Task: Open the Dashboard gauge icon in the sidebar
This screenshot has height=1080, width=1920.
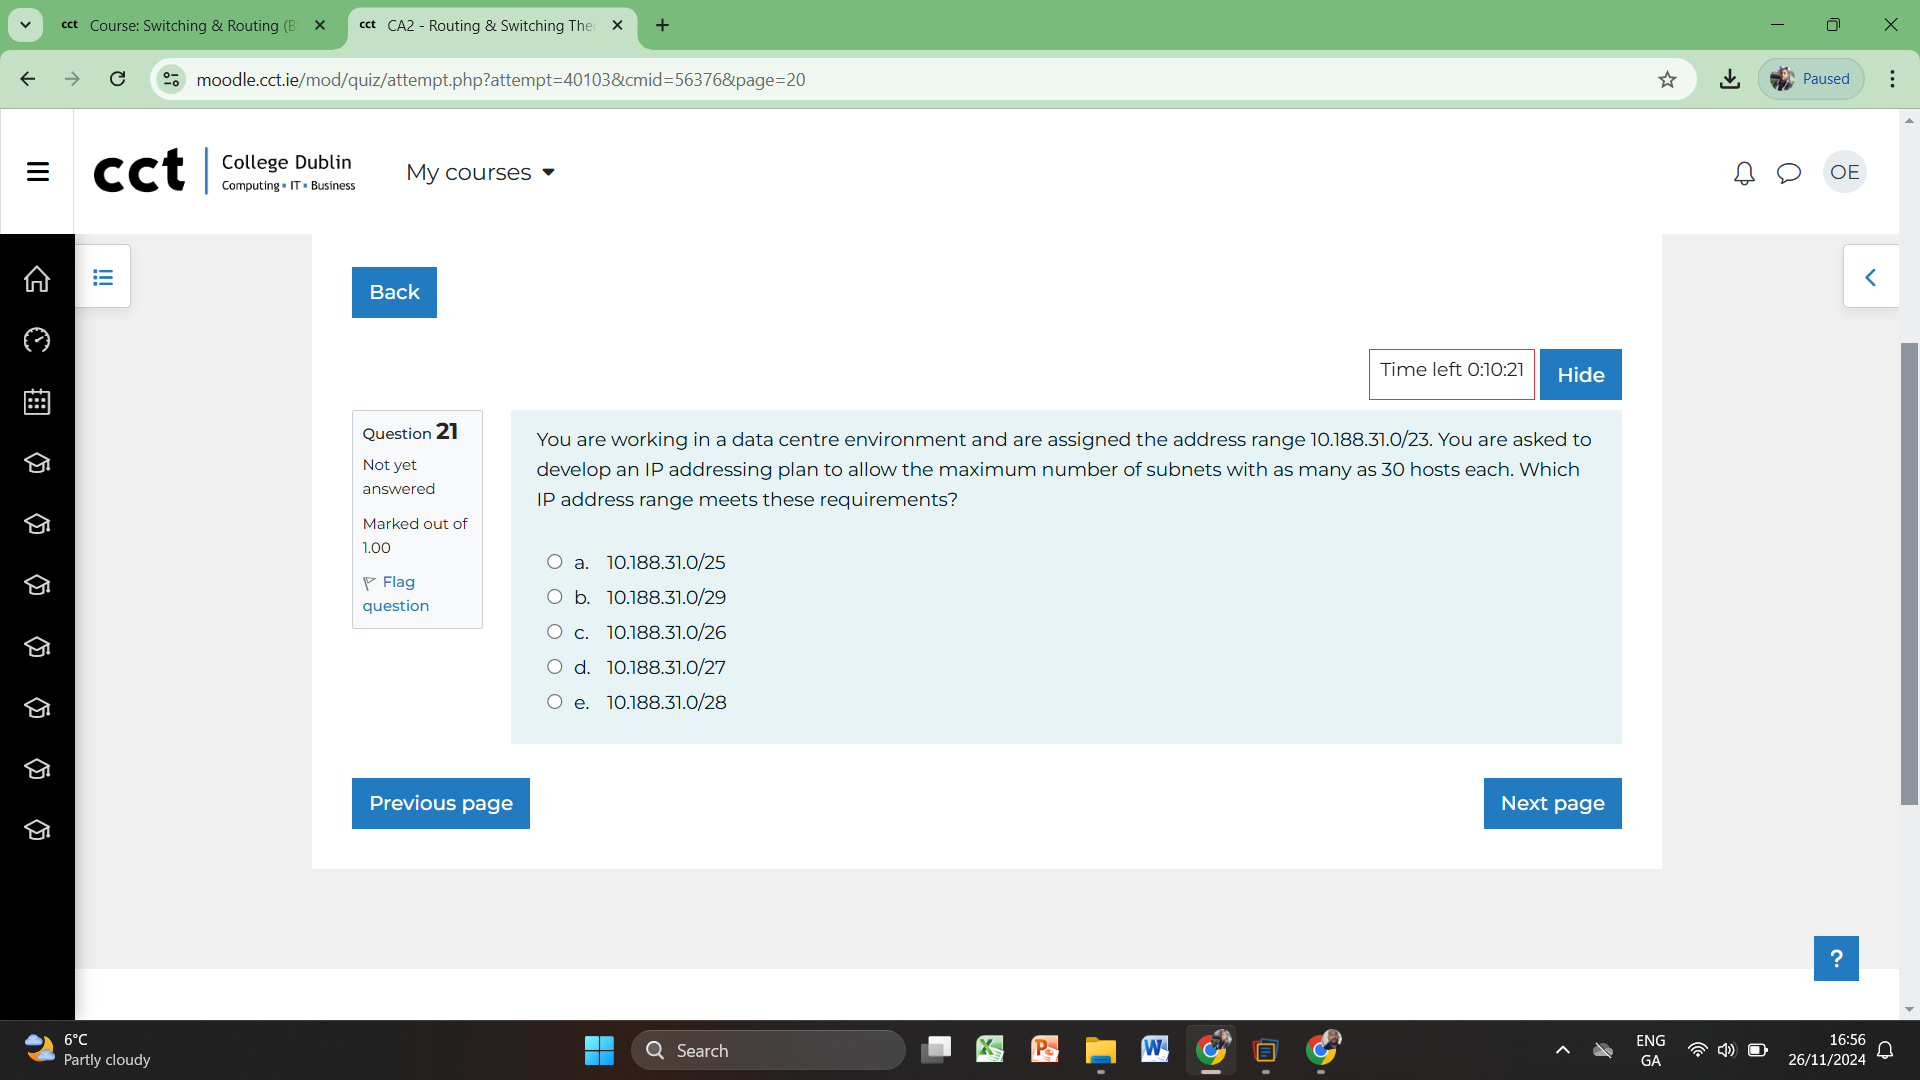Action: tap(37, 340)
